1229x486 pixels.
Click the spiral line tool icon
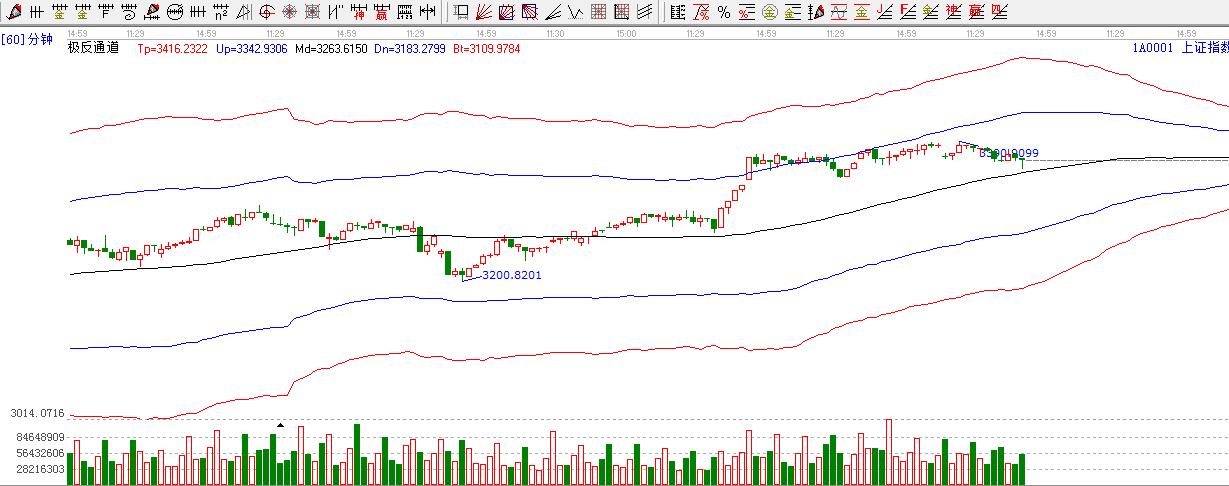click(x=129, y=11)
